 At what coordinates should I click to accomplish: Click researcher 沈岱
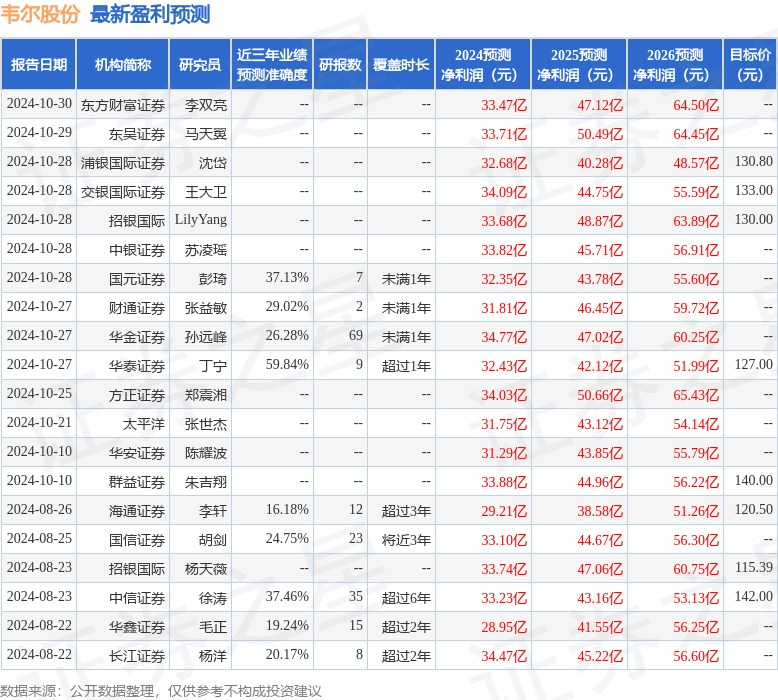[x=213, y=163]
